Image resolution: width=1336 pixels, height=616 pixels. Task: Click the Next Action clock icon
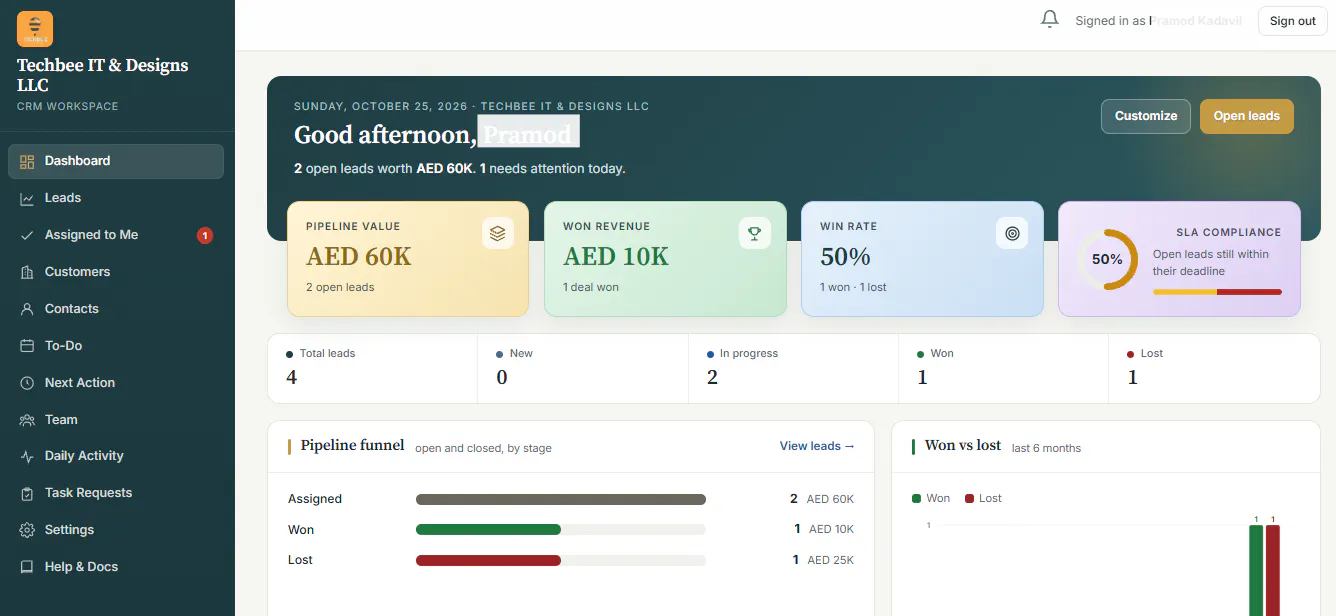(x=27, y=383)
